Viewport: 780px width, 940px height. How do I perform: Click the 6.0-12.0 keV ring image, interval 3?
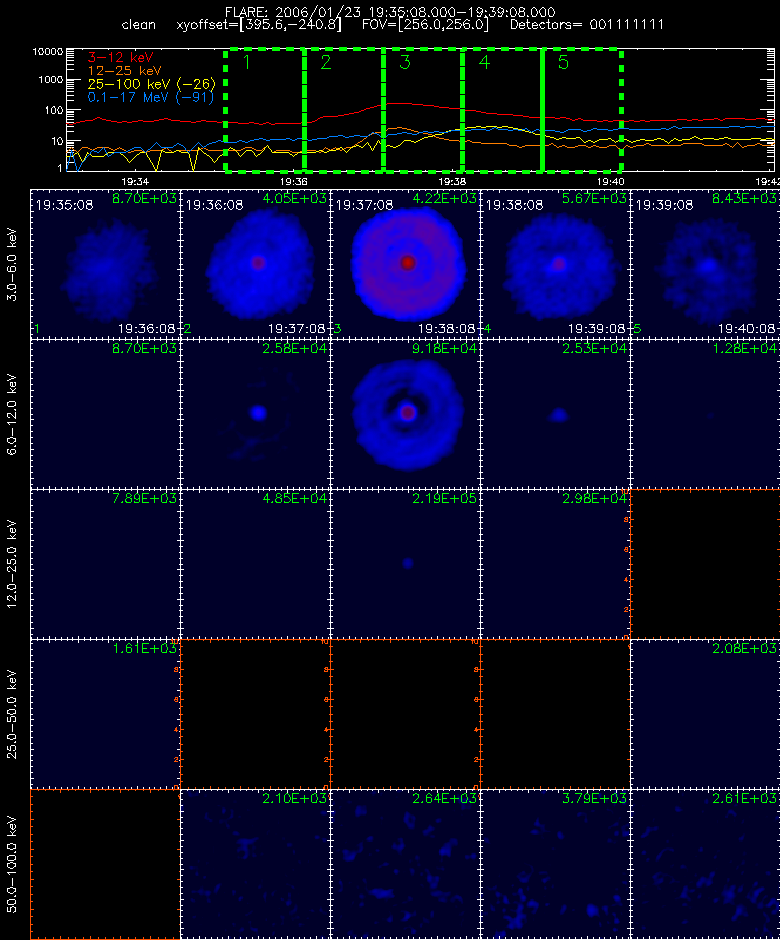coord(405,414)
